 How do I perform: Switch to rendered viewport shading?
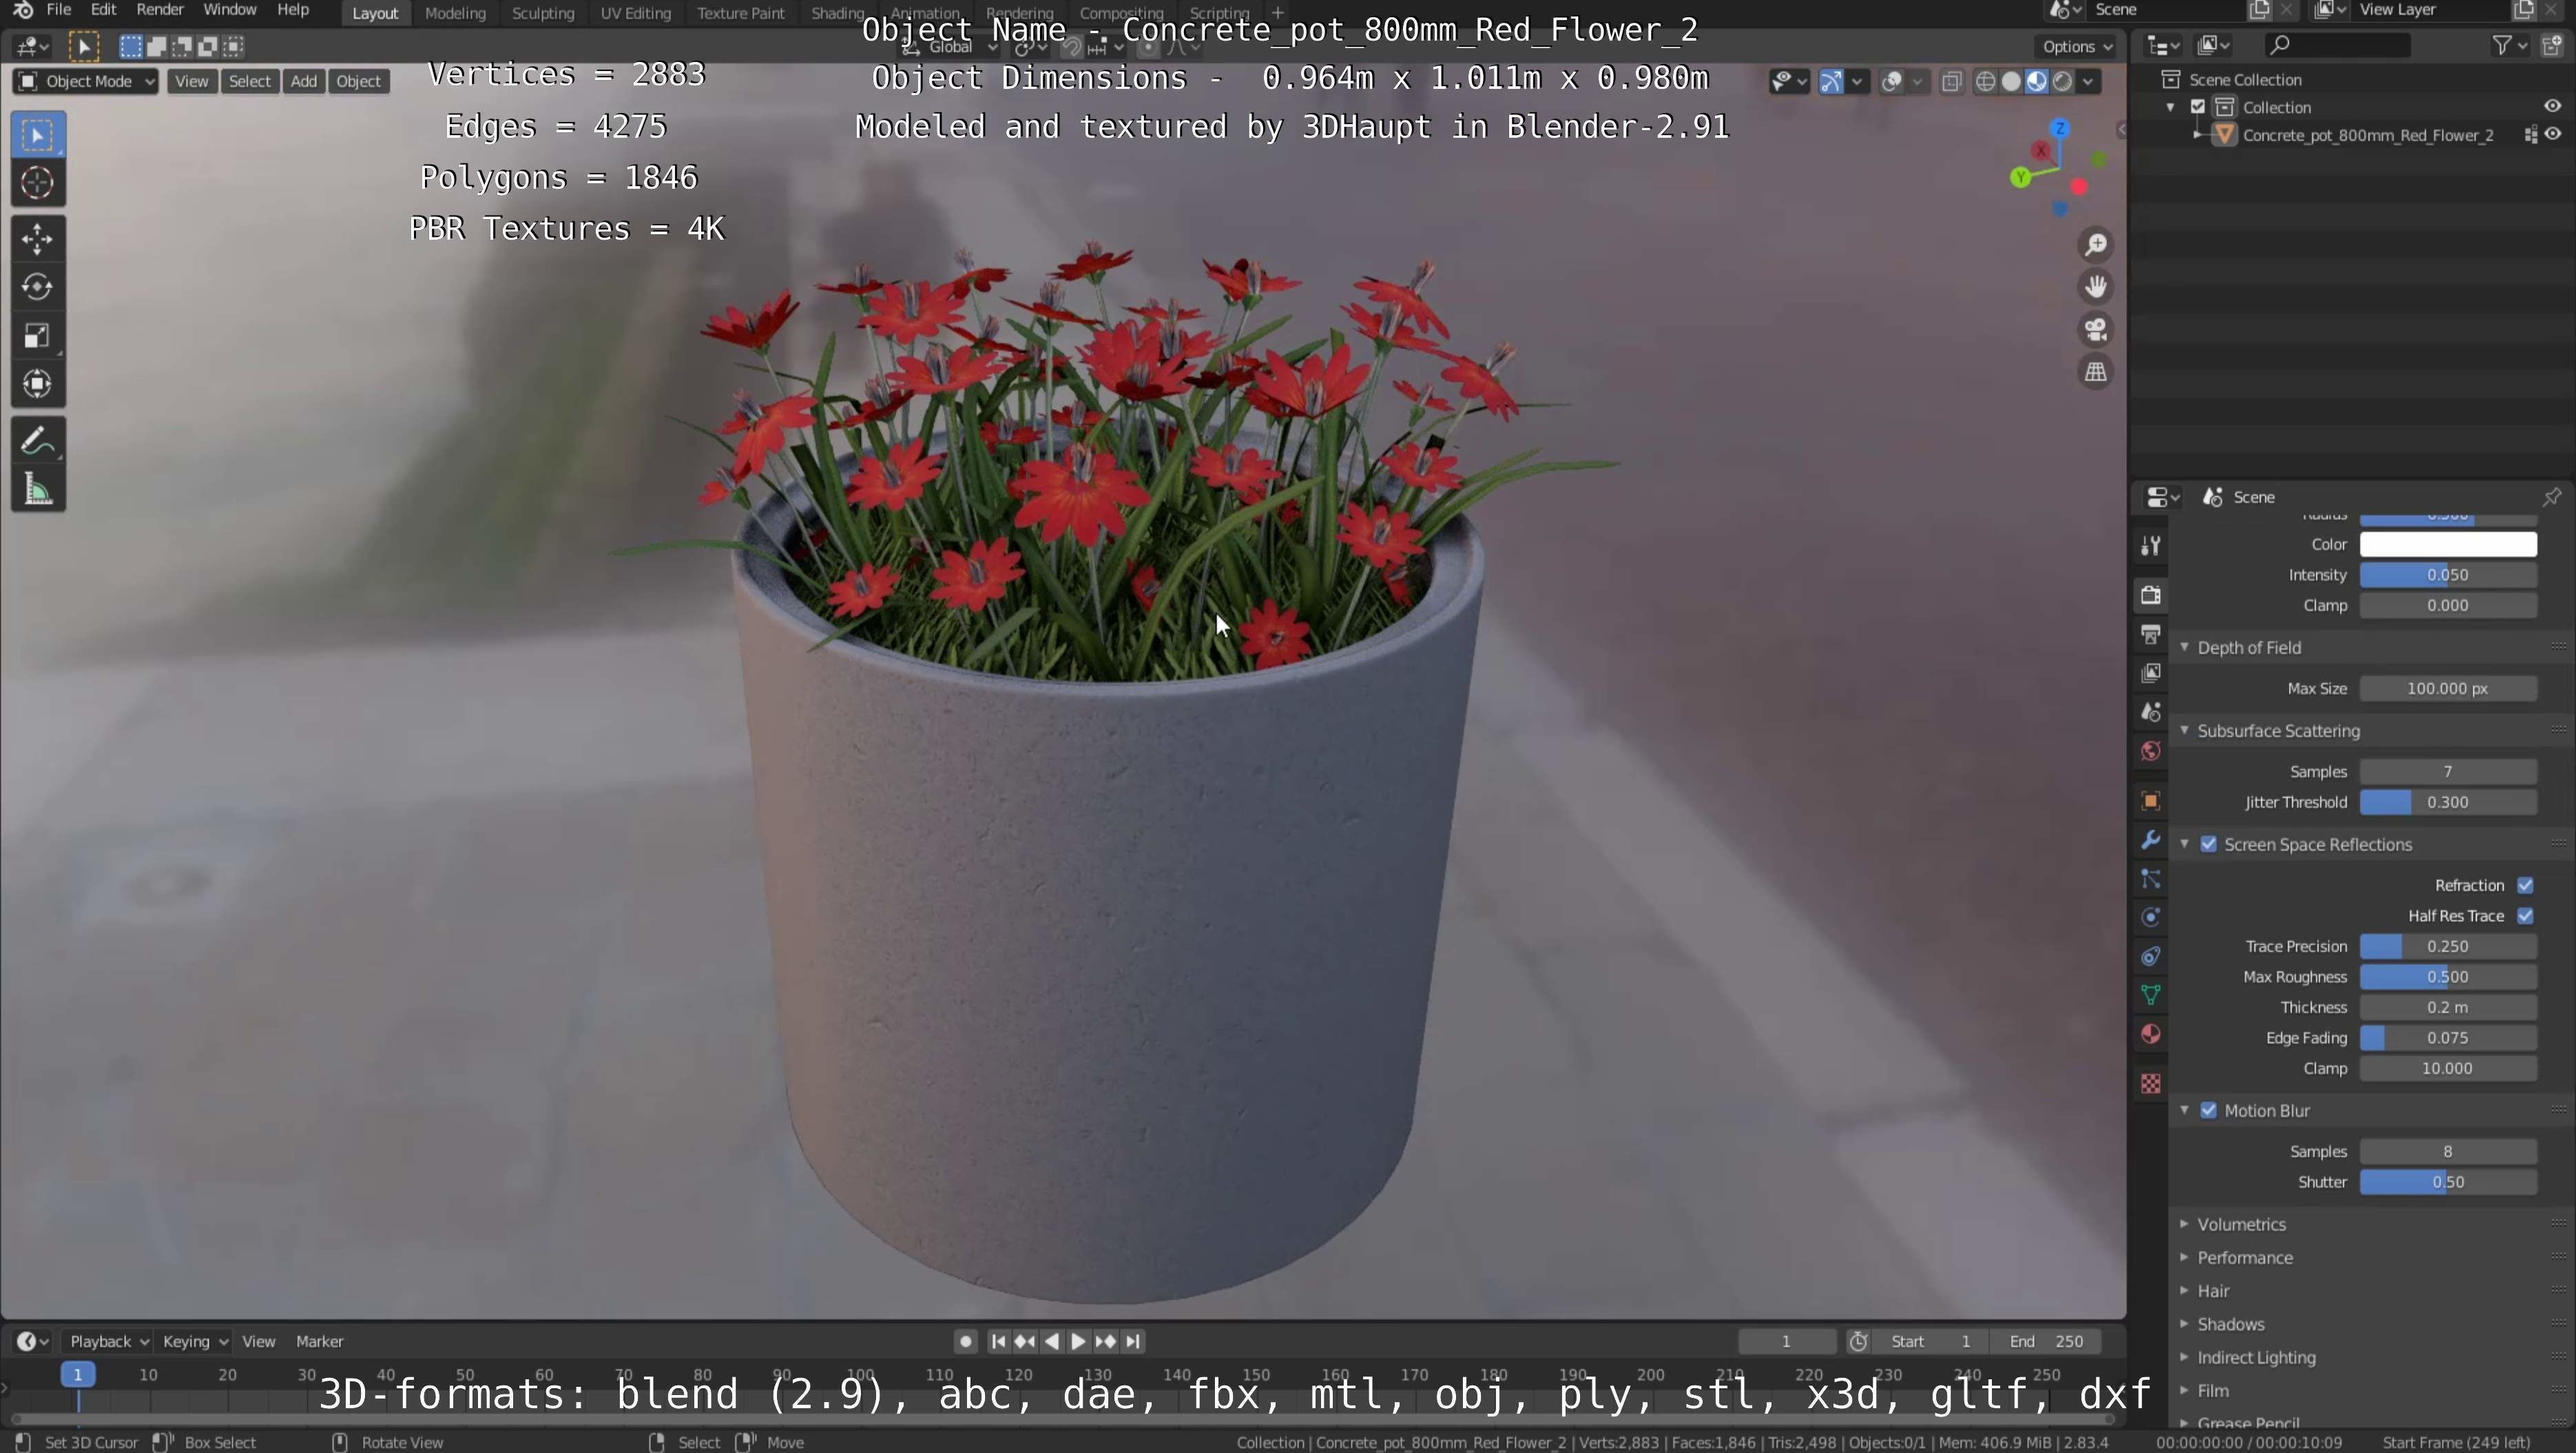tap(2062, 82)
